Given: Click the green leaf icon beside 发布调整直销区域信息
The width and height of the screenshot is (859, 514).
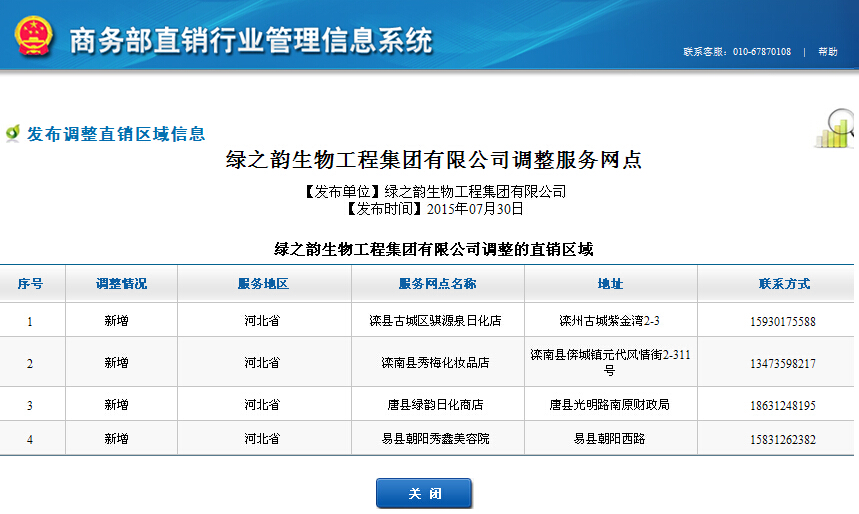Looking at the screenshot, I should pos(13,133).
